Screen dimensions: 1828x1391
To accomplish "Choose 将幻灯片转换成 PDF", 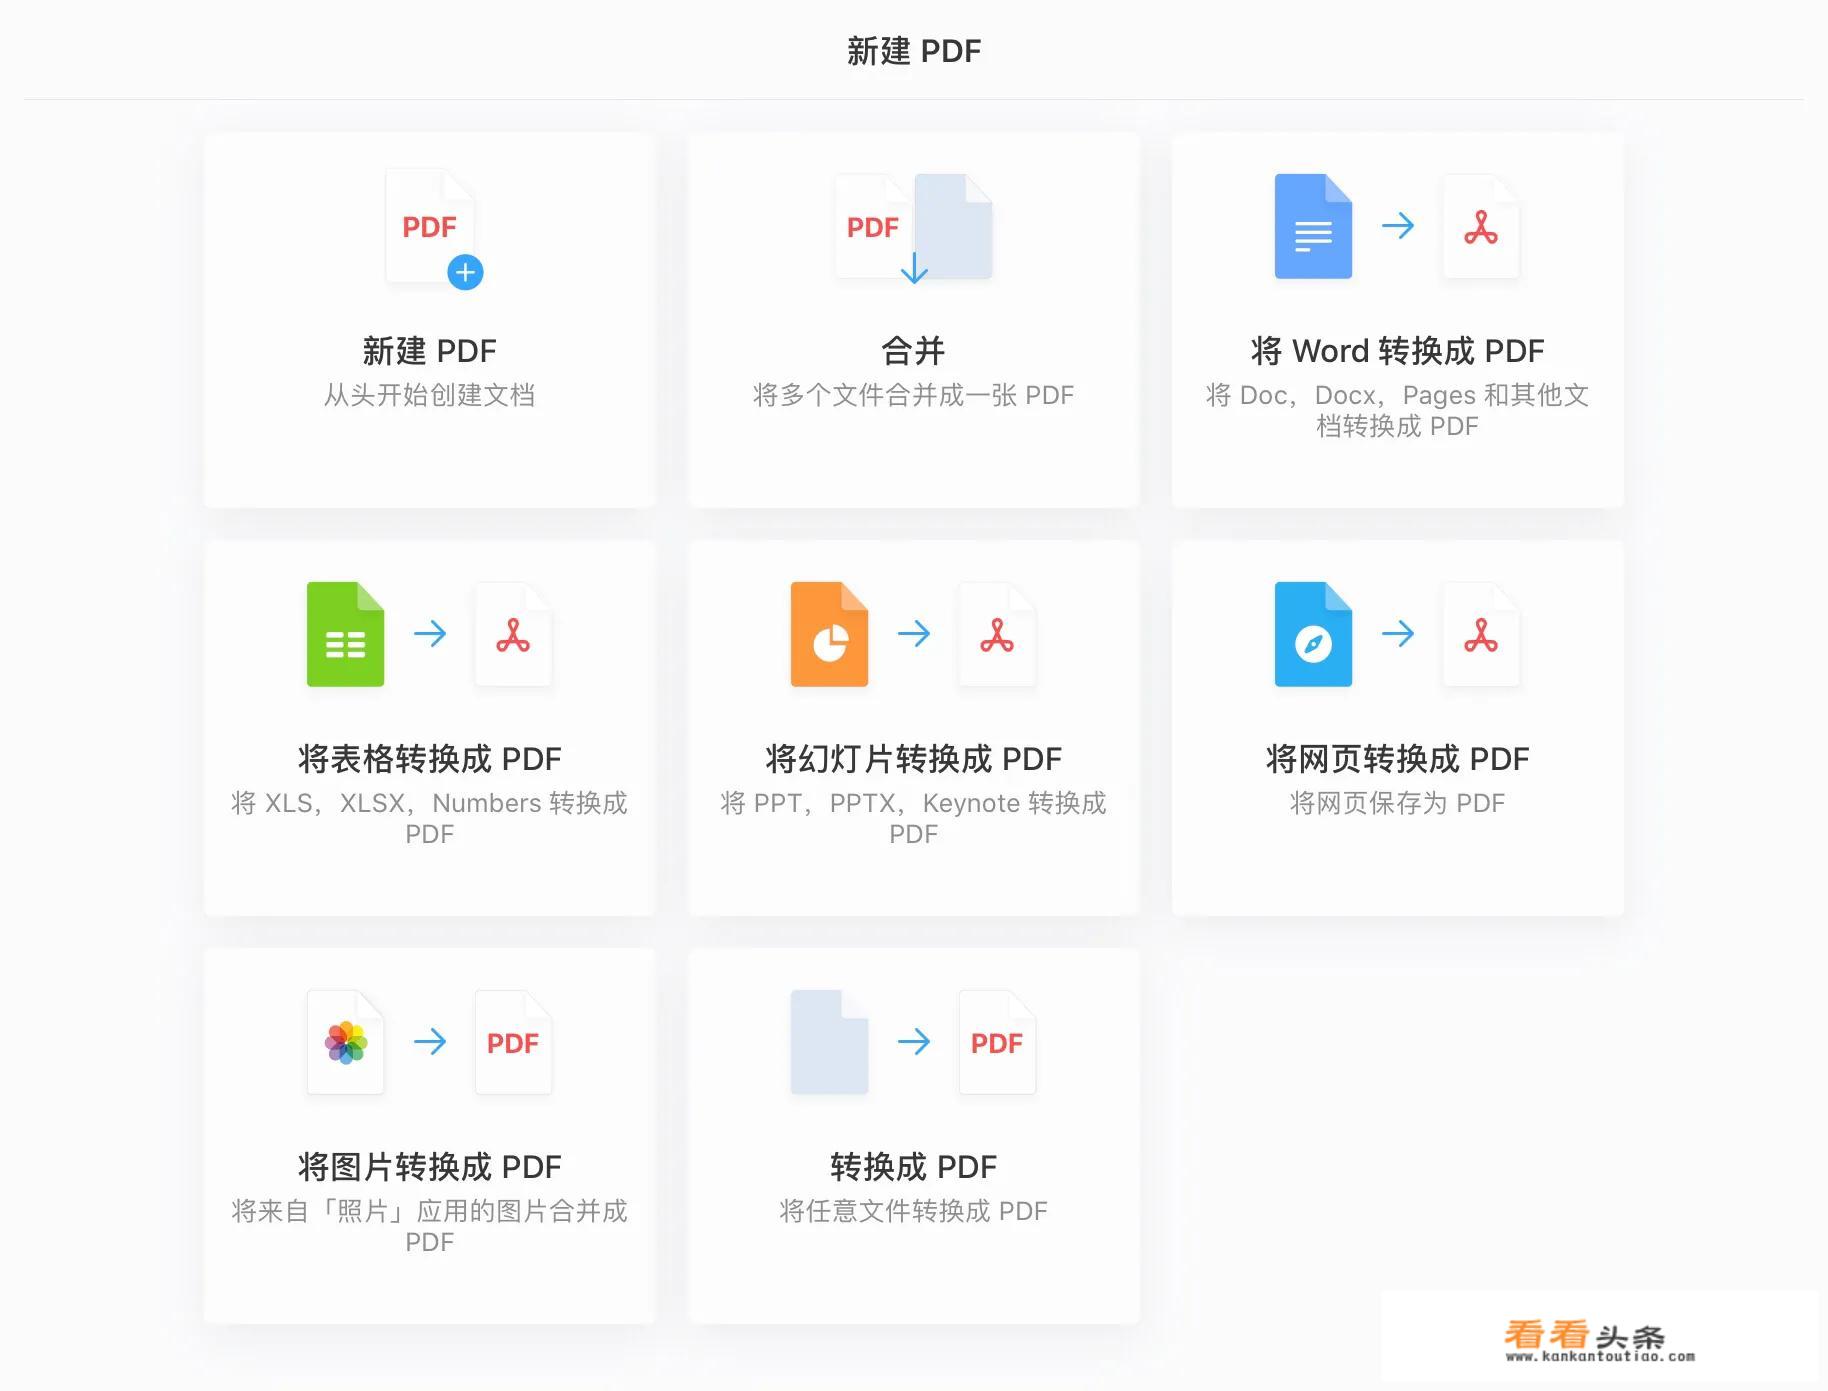I will pyautogui.click(x=913, y=759).
